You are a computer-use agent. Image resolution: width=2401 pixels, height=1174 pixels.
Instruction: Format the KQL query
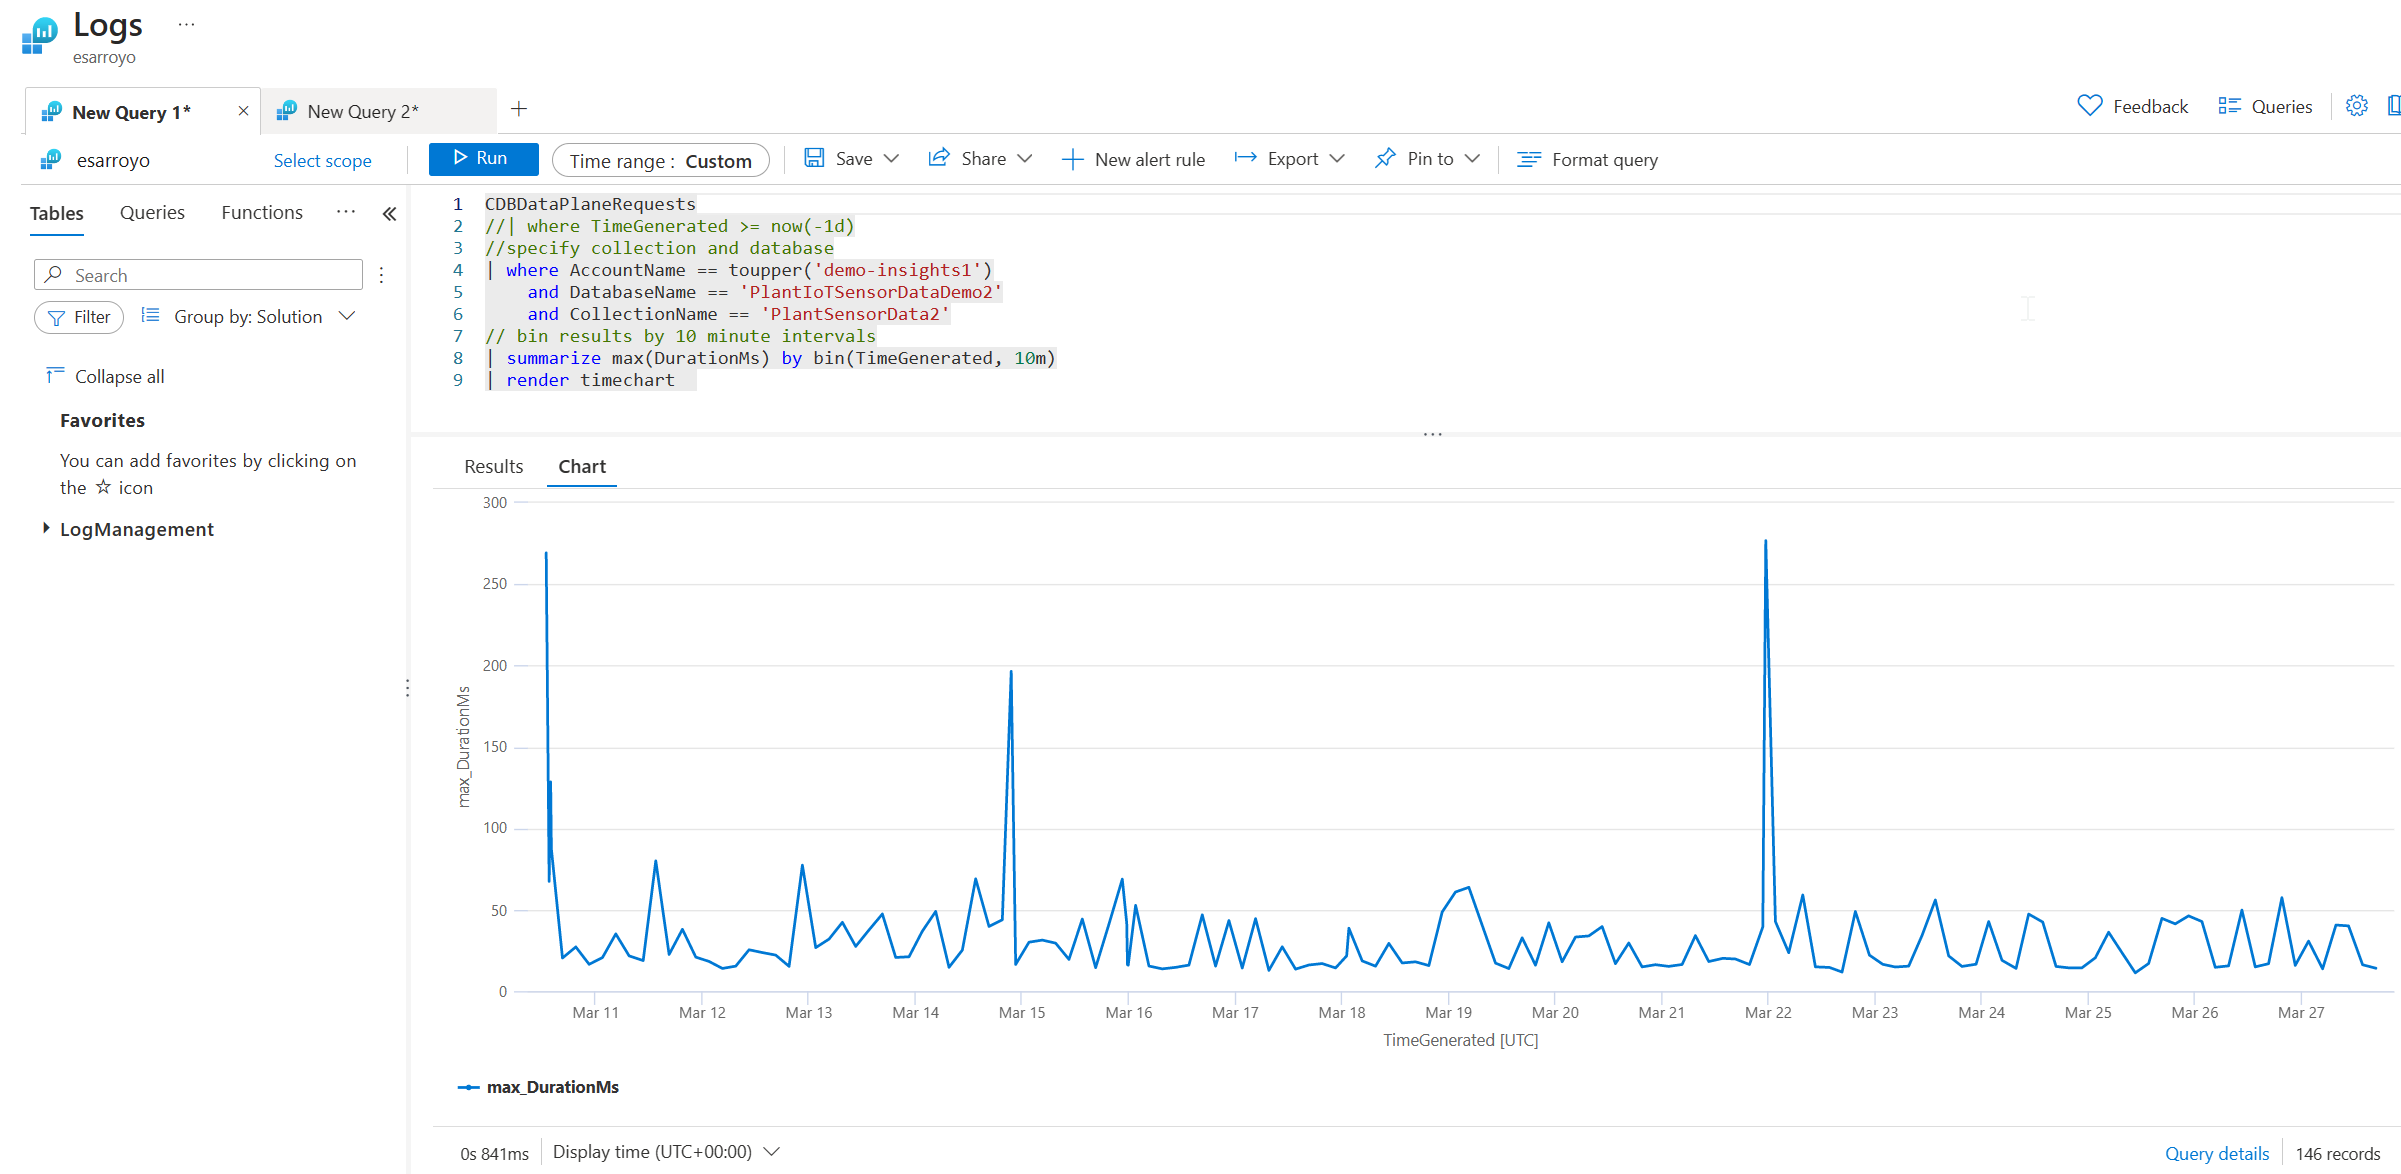pyautogui.click(x=1587, y=159)
